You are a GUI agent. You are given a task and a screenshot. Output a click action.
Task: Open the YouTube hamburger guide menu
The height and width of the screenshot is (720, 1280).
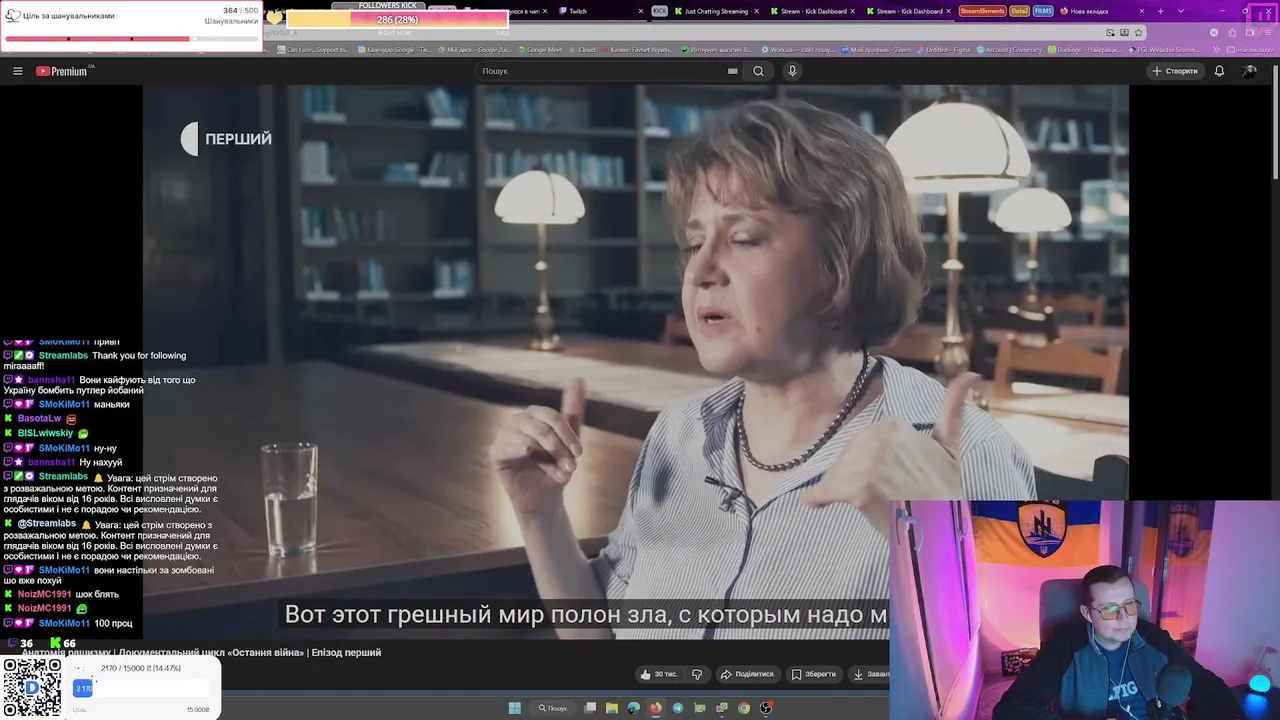tap(17, 71)
